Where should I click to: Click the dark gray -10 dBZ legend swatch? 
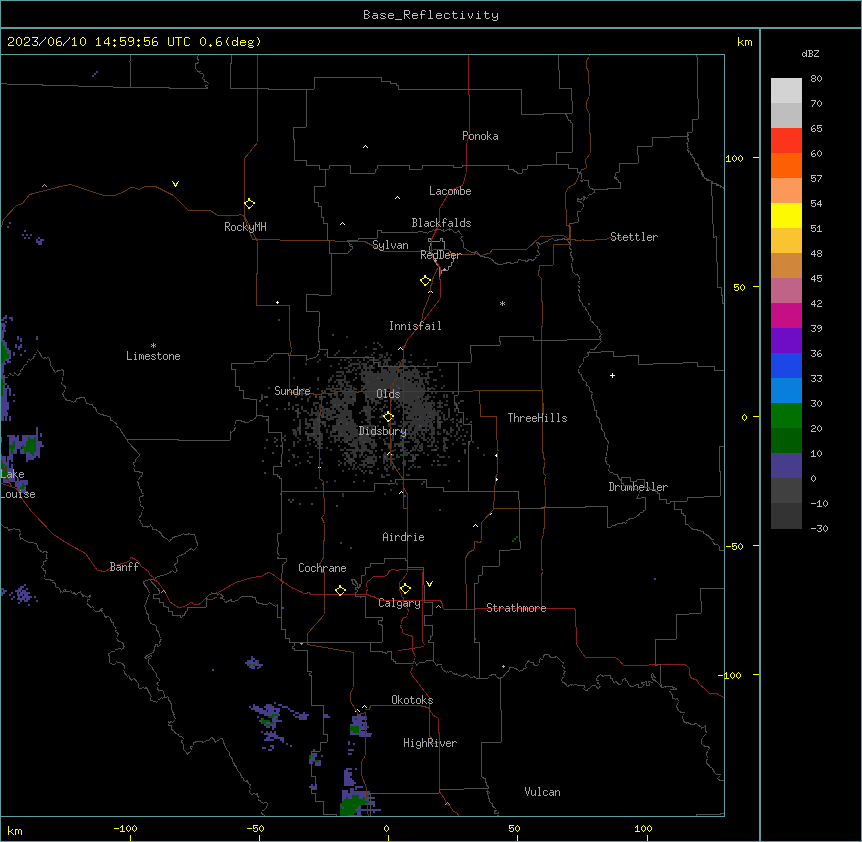click(786, 516)
